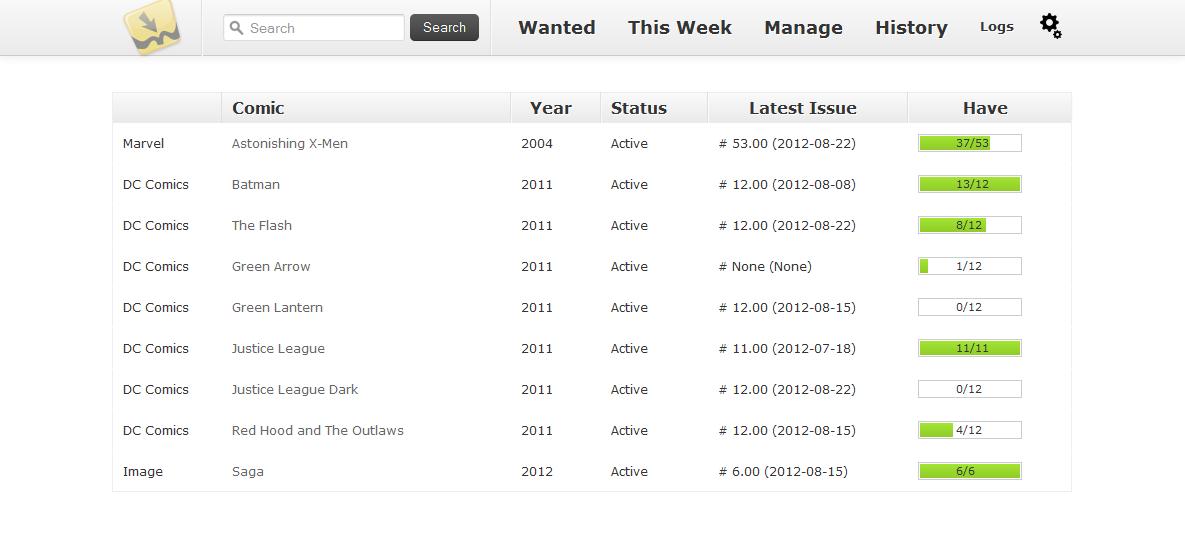Open Red Hood and The Outlaws link
The image size is (1185, 543).
pyautogui.click(x=317, y=430)
